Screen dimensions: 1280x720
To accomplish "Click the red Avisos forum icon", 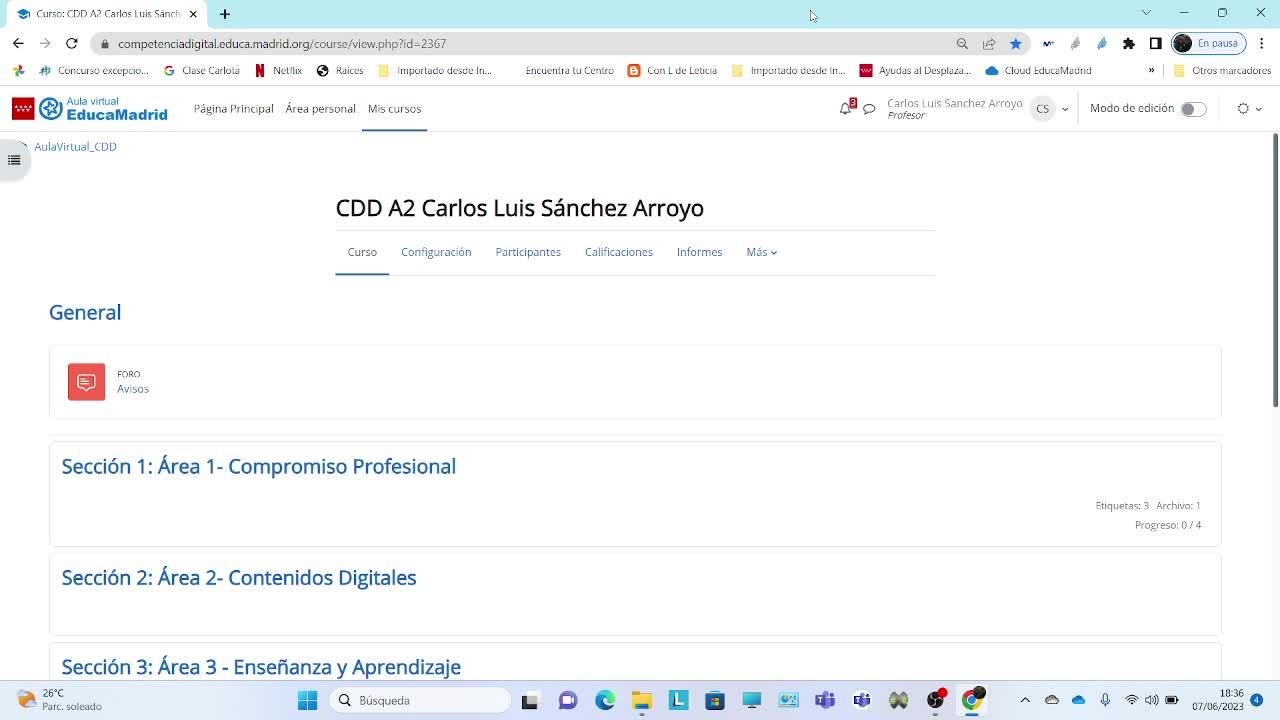I will coord(86,382).
